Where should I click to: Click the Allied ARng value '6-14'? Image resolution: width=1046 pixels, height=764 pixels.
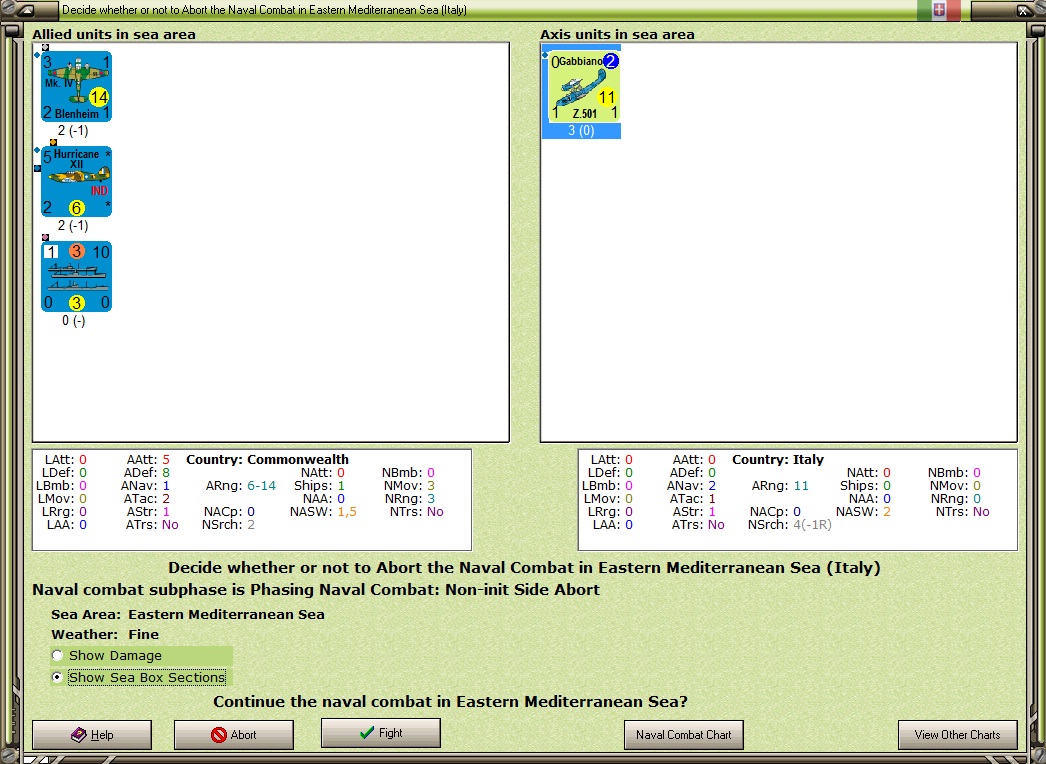pos(262,486)
